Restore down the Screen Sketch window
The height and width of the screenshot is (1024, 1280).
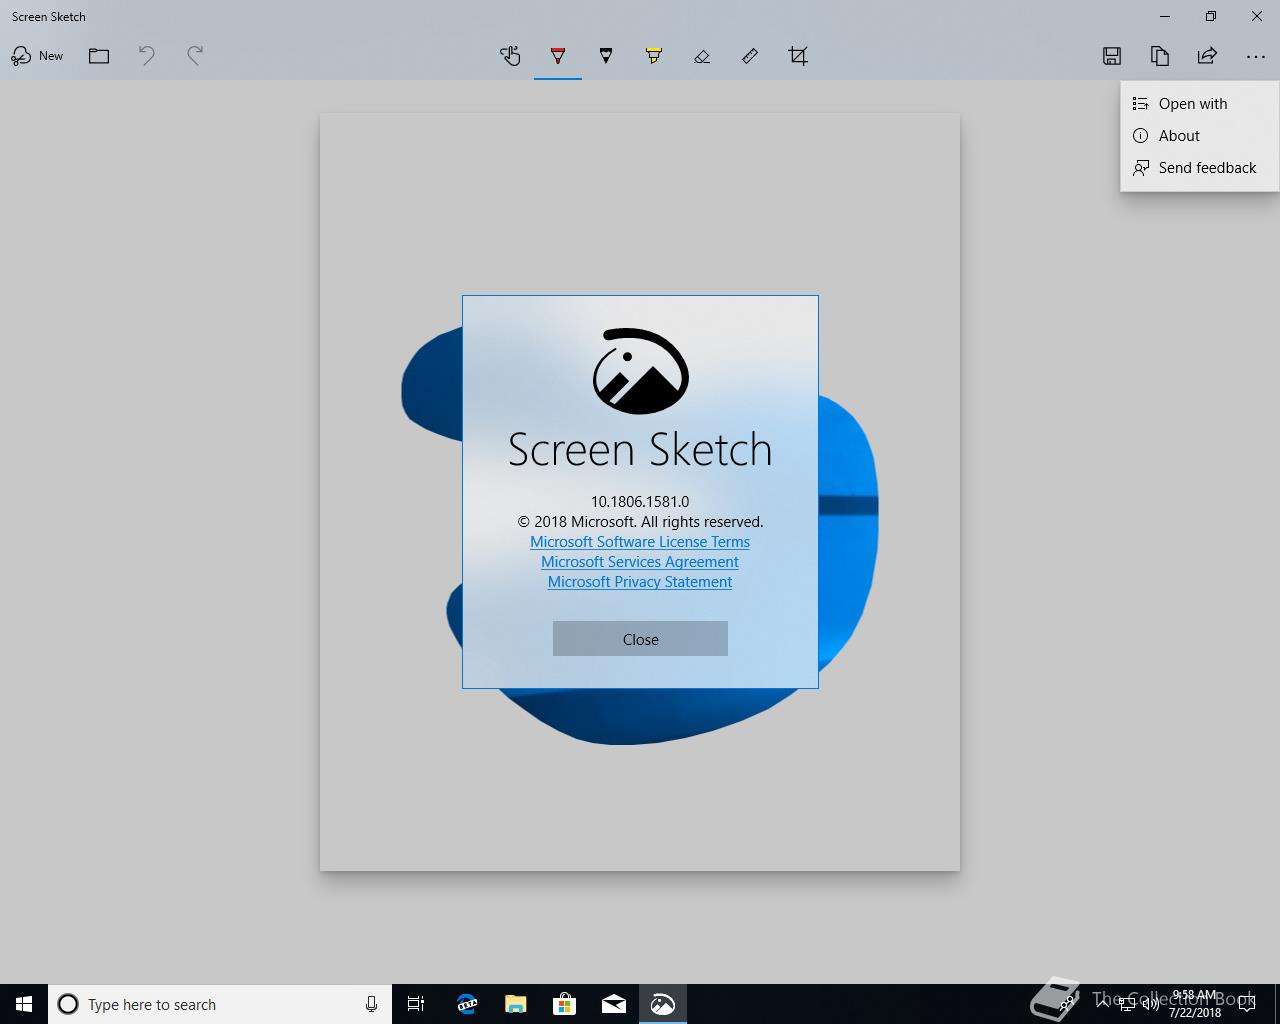pos(1211,16)
